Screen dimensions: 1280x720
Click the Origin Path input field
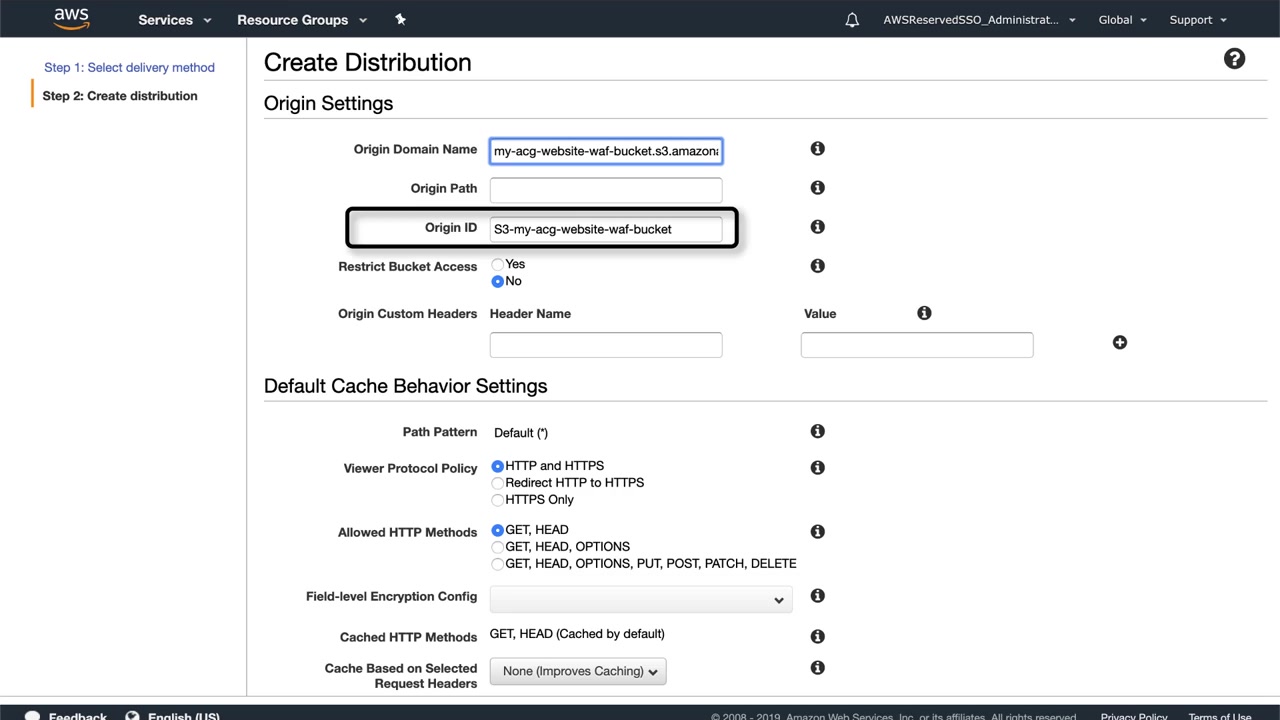tap(605, 189)
